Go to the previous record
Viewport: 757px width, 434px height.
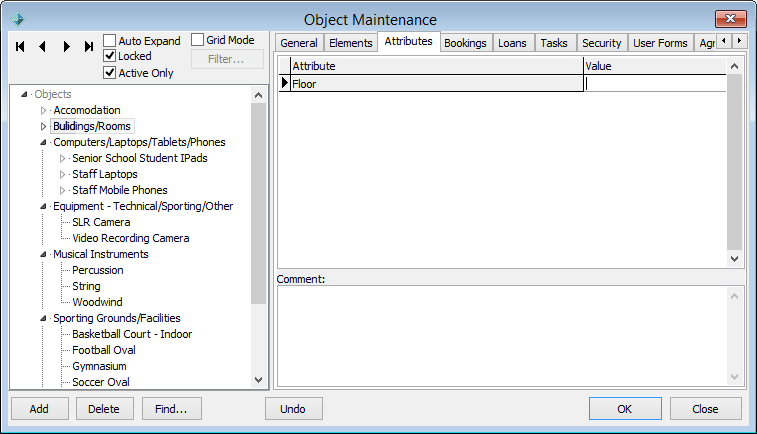click(42, 46)
